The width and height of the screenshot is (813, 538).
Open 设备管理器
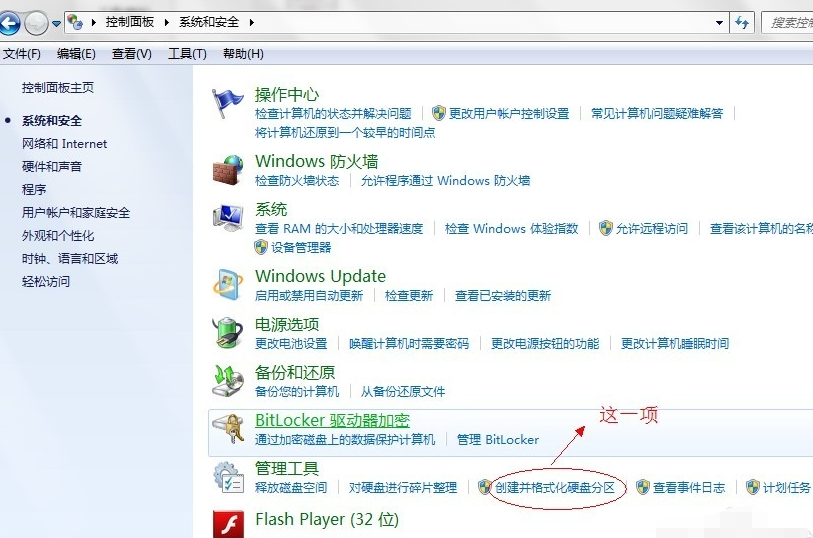[301, 248]
